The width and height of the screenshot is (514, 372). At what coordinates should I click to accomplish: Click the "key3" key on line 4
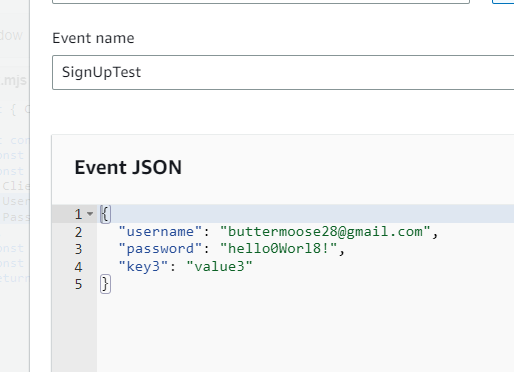[x=143, y=267]
